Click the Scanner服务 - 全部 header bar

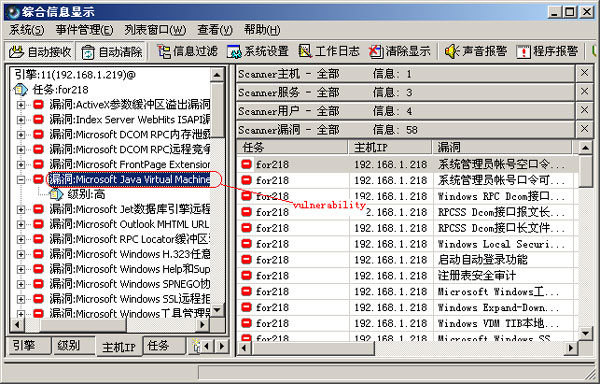click(x=405, y=92)
